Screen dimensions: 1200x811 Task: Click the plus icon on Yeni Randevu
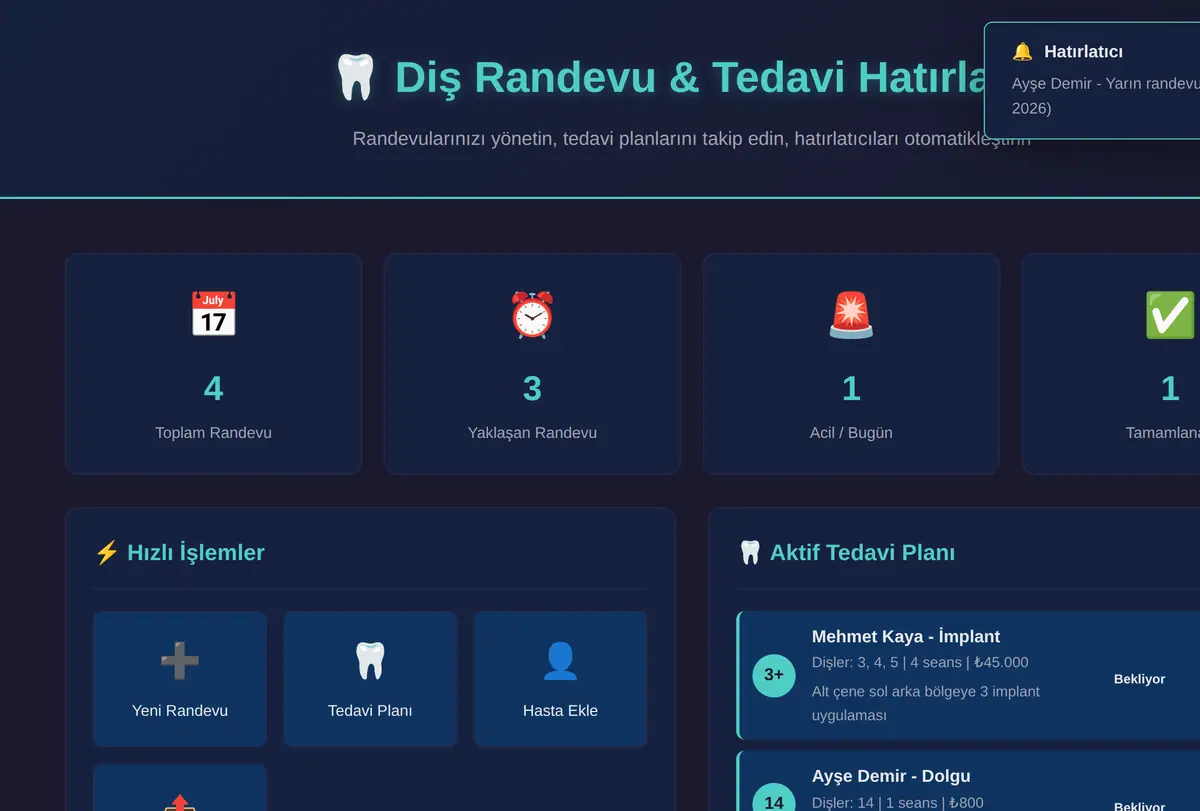(x=180, y=661)
